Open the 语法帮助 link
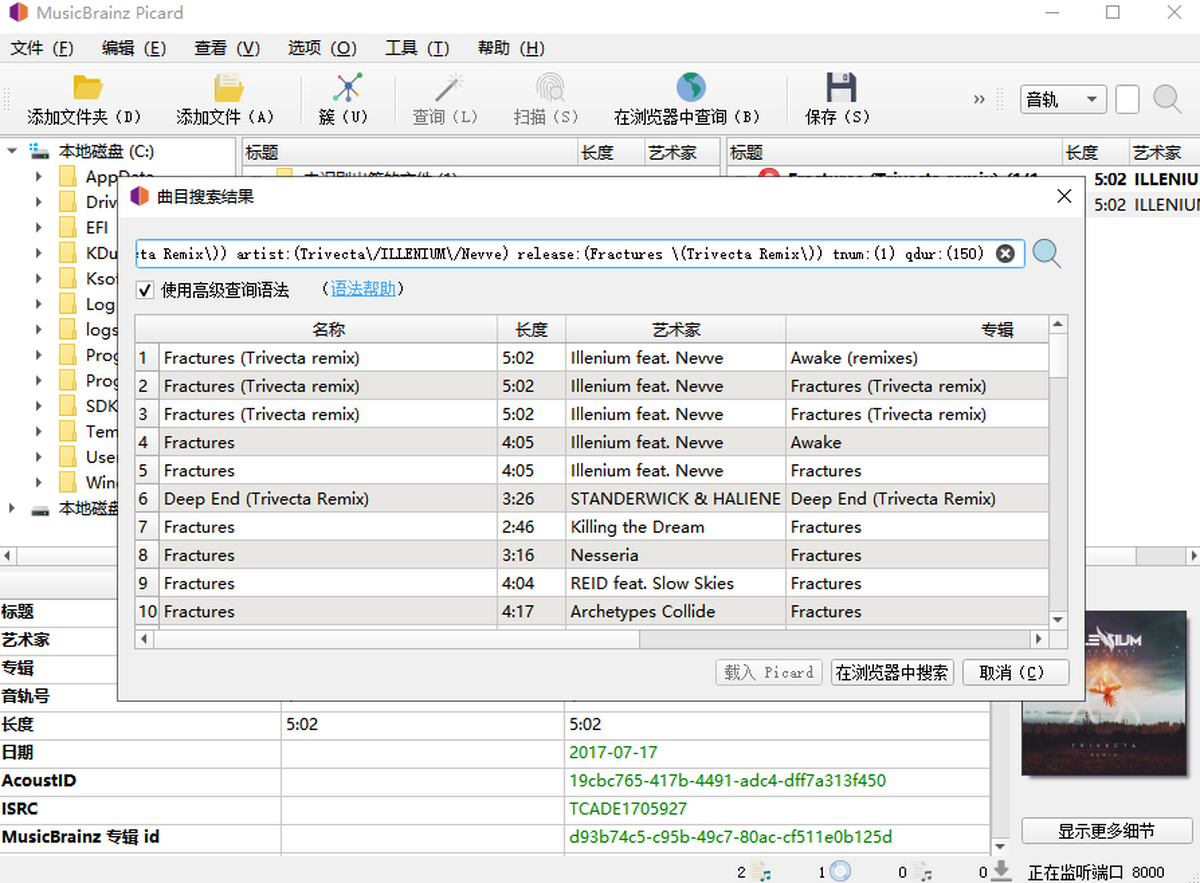The image size is (1200, 883). point(363,290)
